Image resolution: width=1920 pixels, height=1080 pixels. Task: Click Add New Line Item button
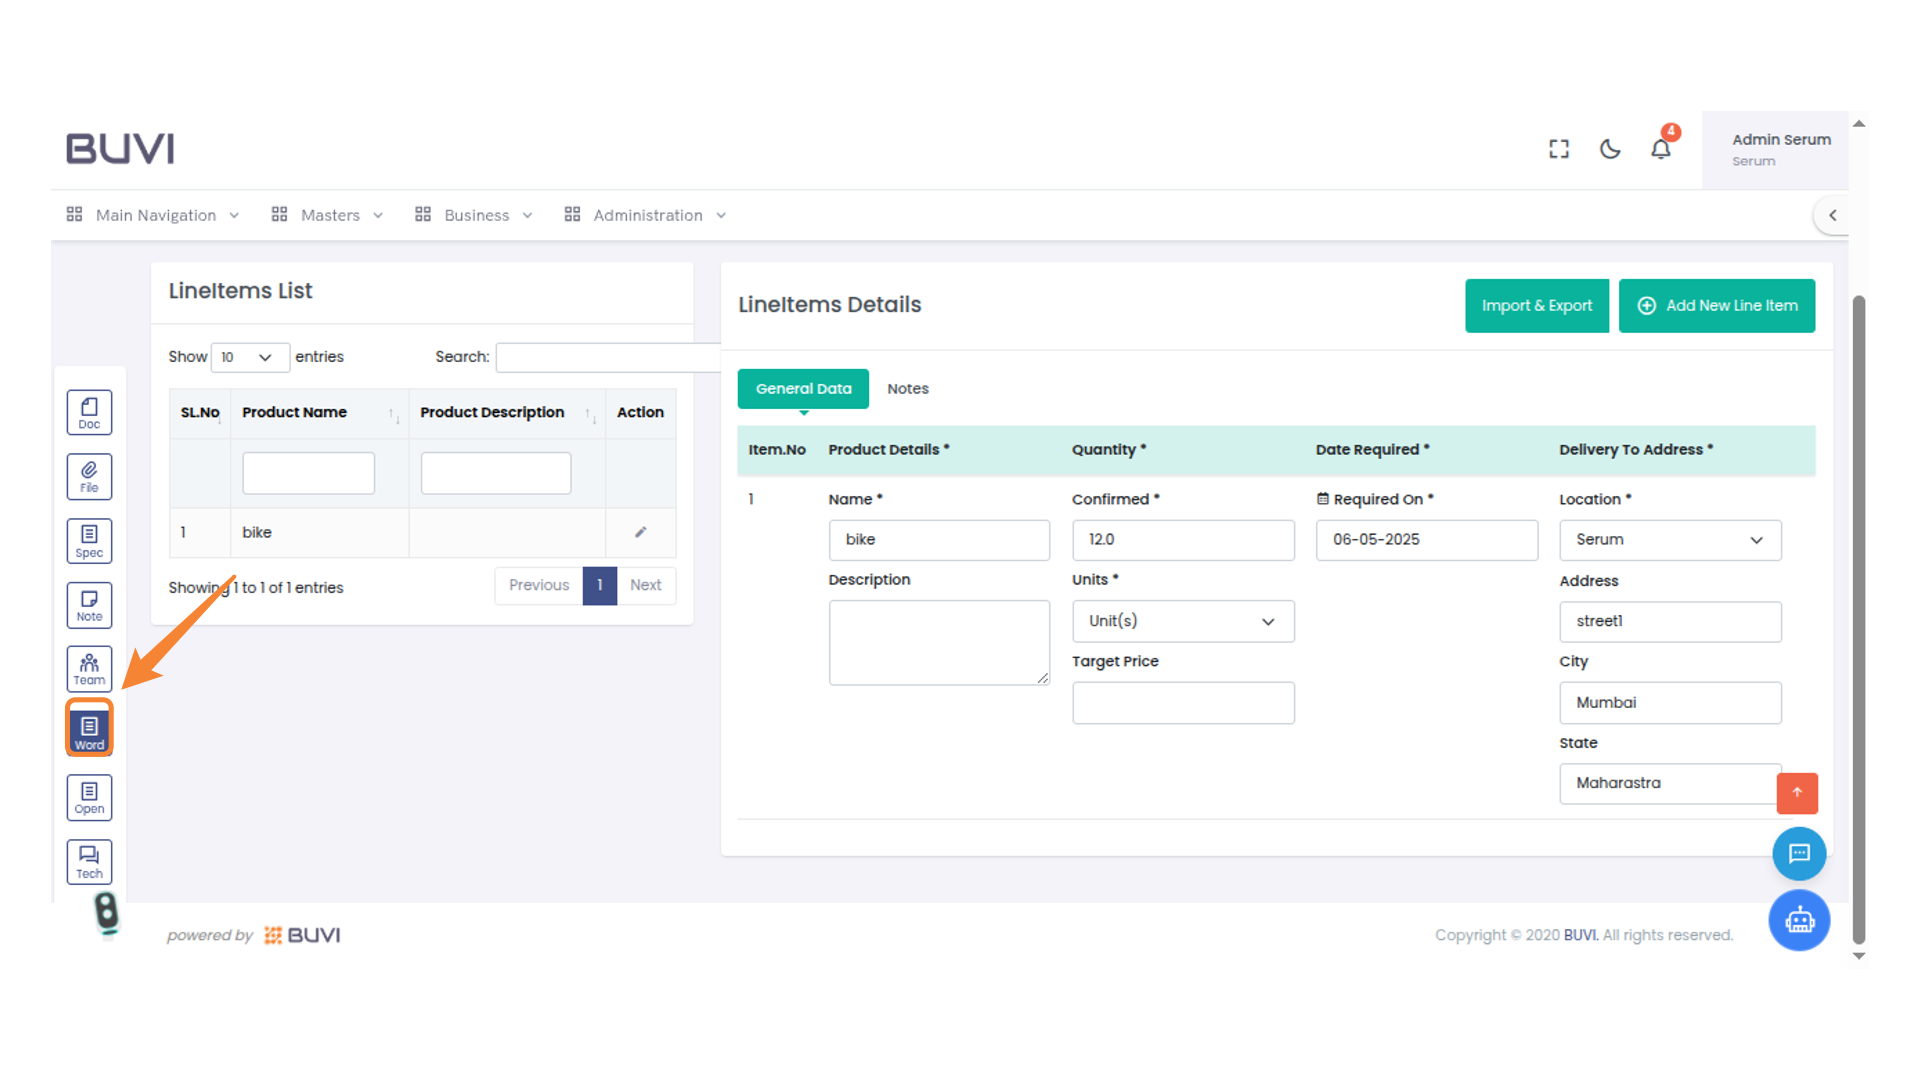click(x=1716, y=306)
